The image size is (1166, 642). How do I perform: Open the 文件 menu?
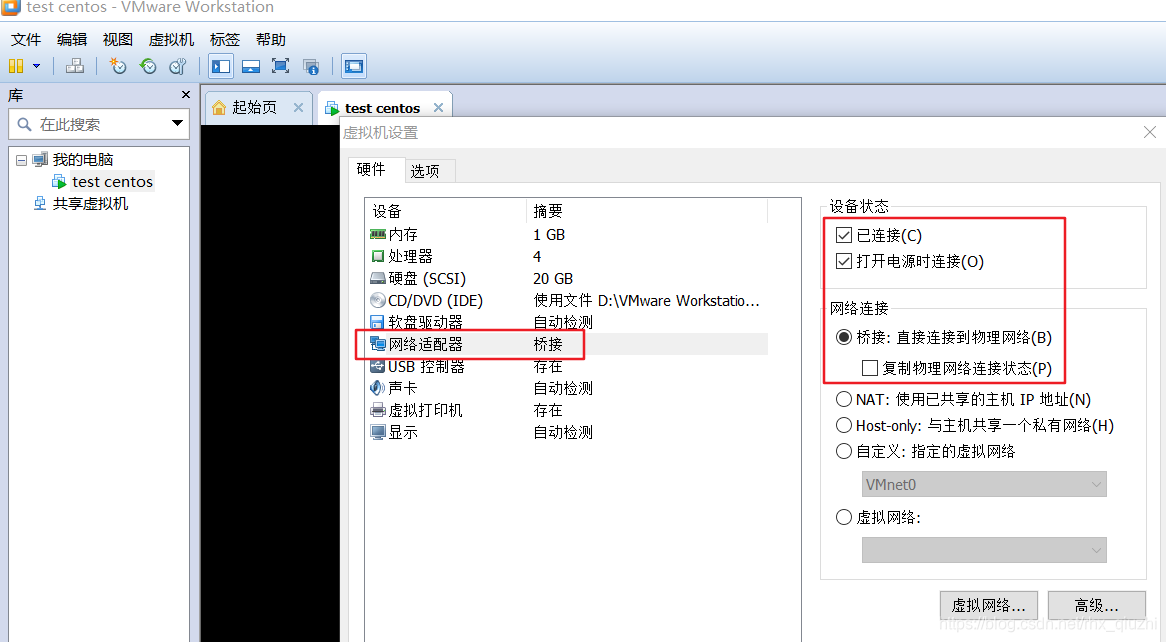26,39
